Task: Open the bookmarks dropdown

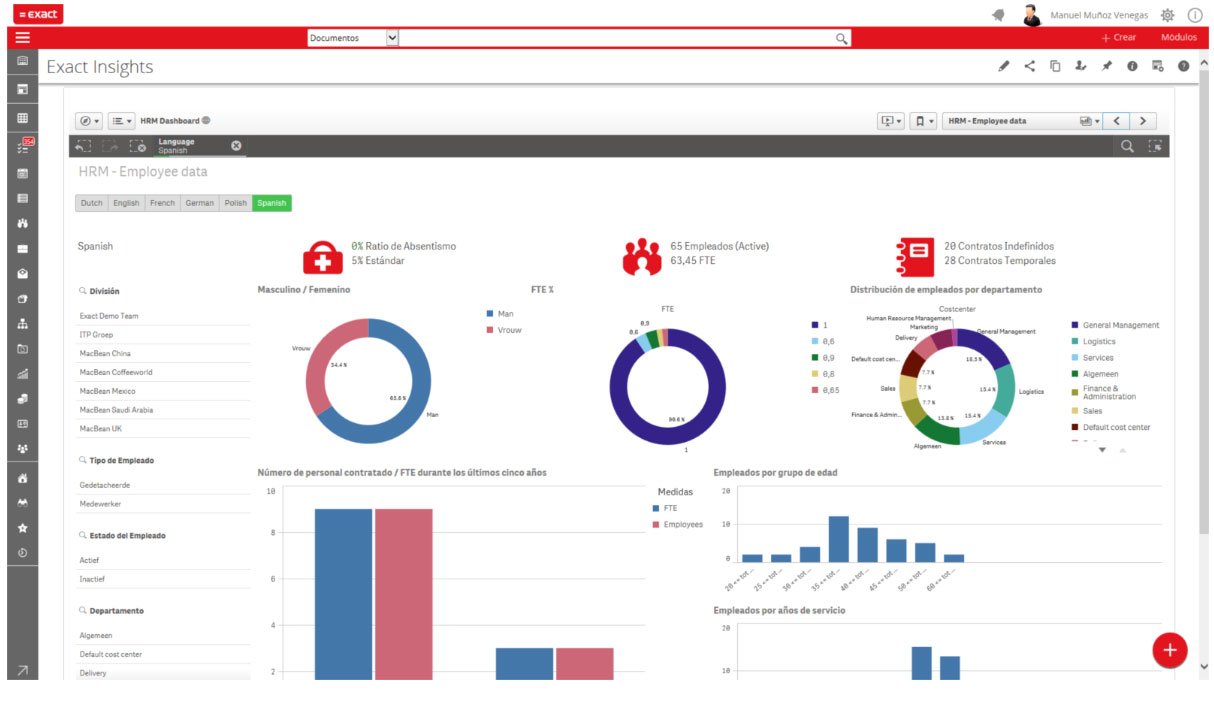Action: 925,121
